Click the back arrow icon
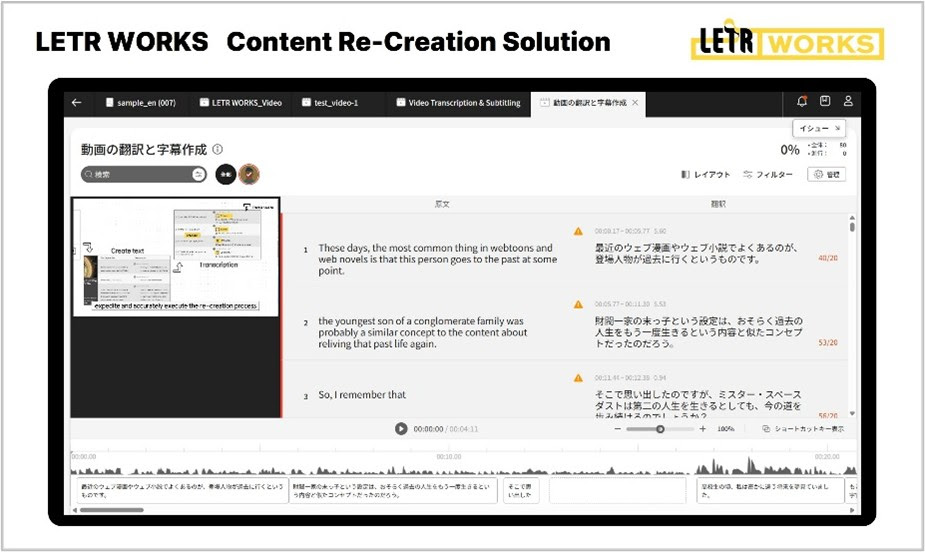 click(x=77, y=103)
